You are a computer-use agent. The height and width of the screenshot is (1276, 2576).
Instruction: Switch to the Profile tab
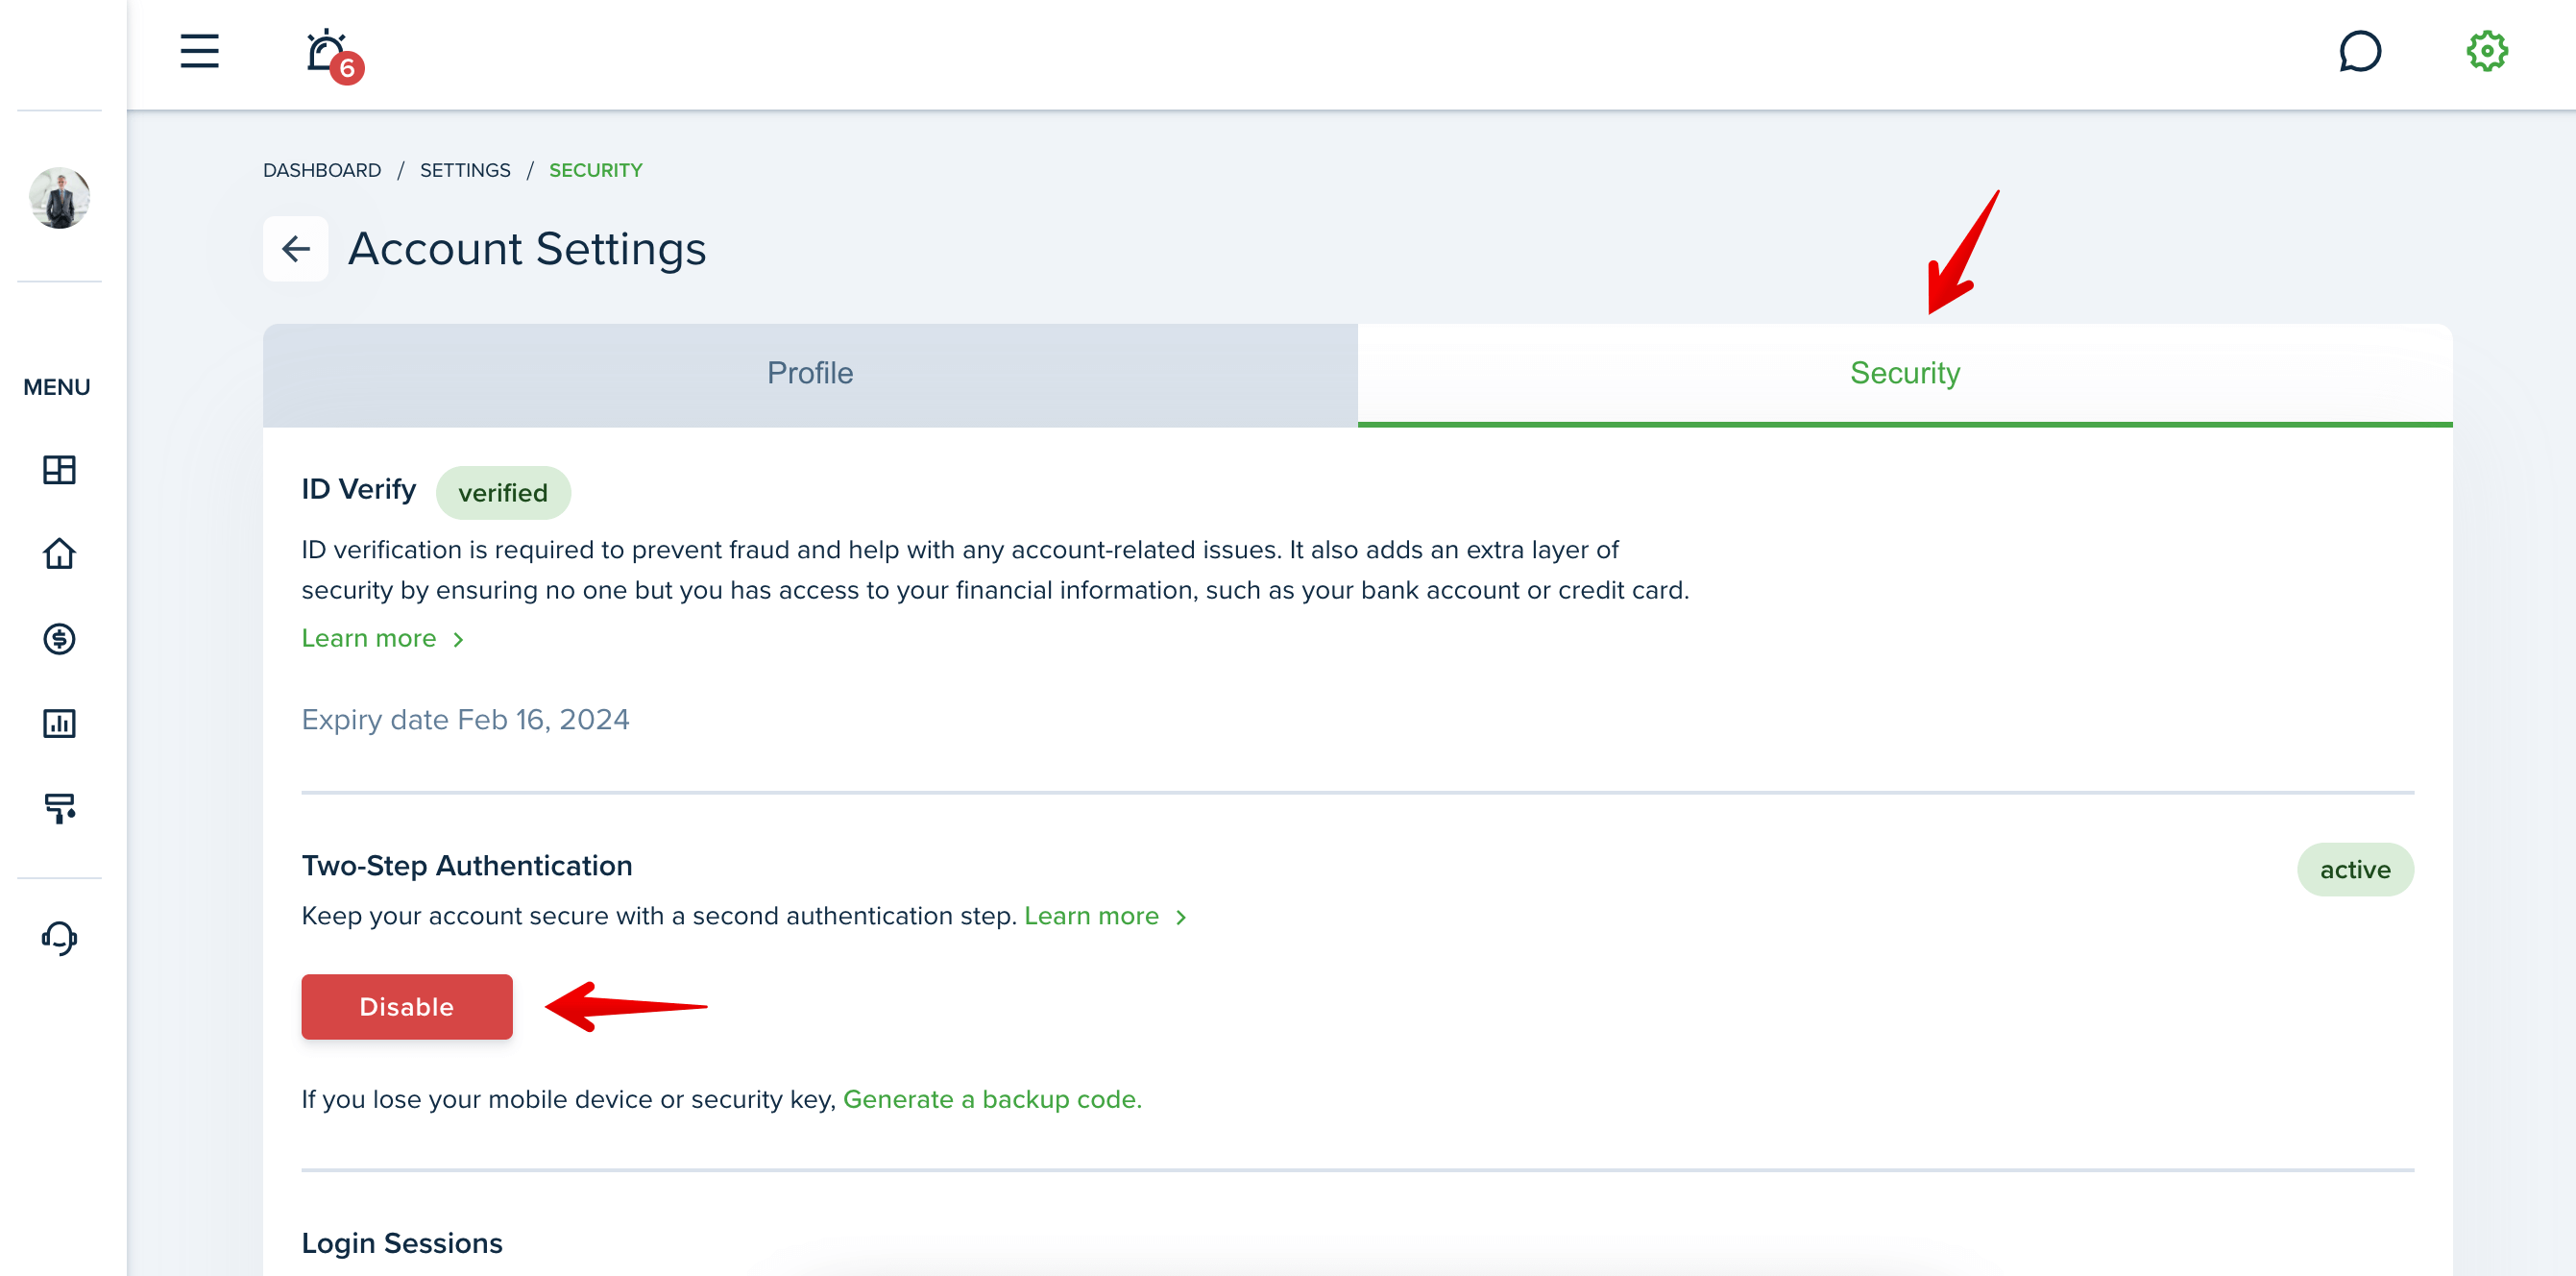[810, 374]
